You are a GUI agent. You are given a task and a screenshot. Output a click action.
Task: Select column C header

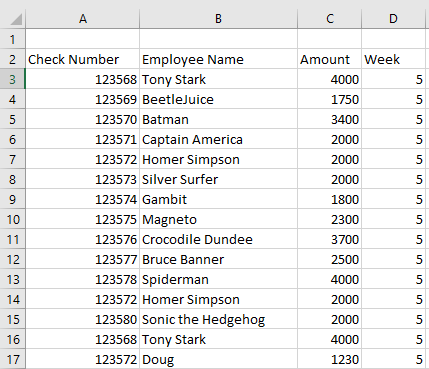point(329,19)
